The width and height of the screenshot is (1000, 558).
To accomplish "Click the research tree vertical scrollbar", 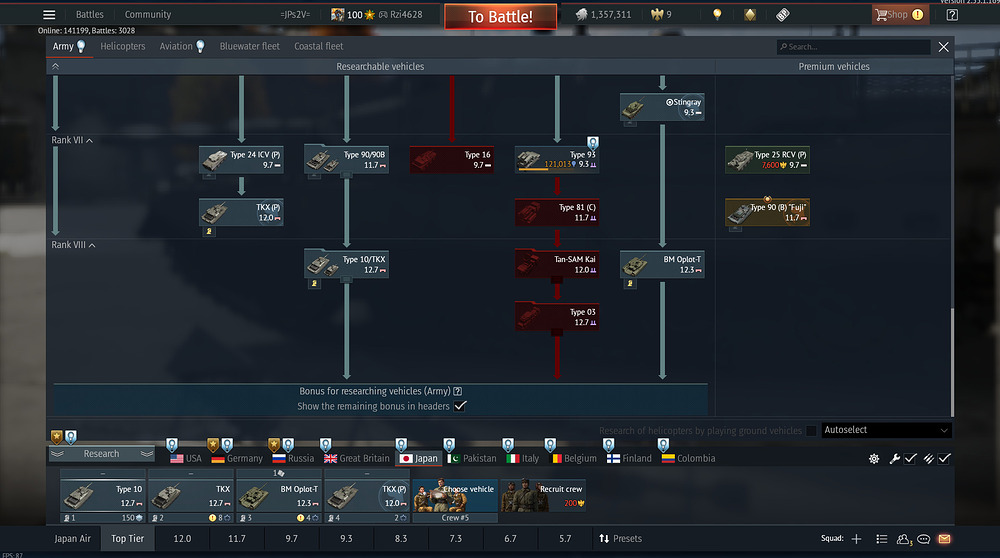I will coord(952,362).
